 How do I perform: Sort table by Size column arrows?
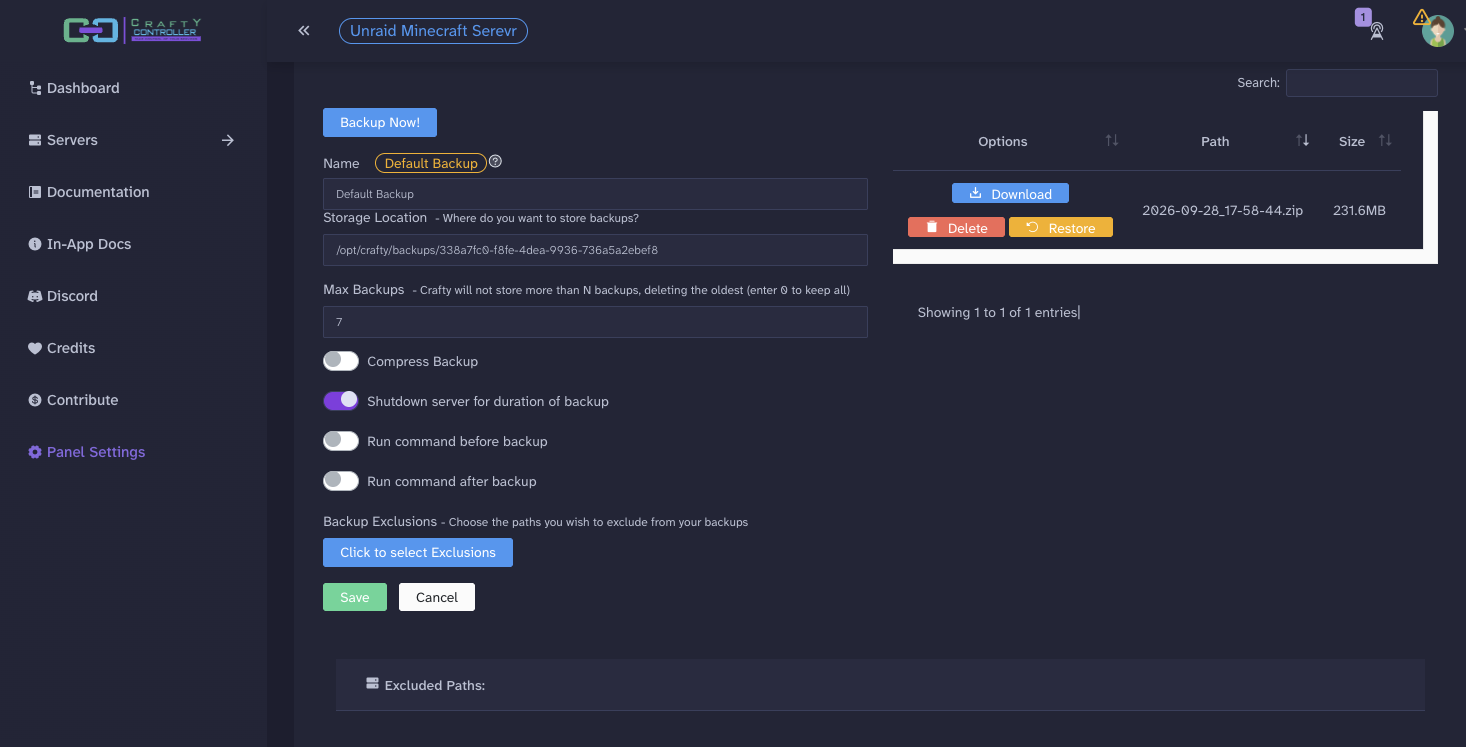pos(1385,141)
